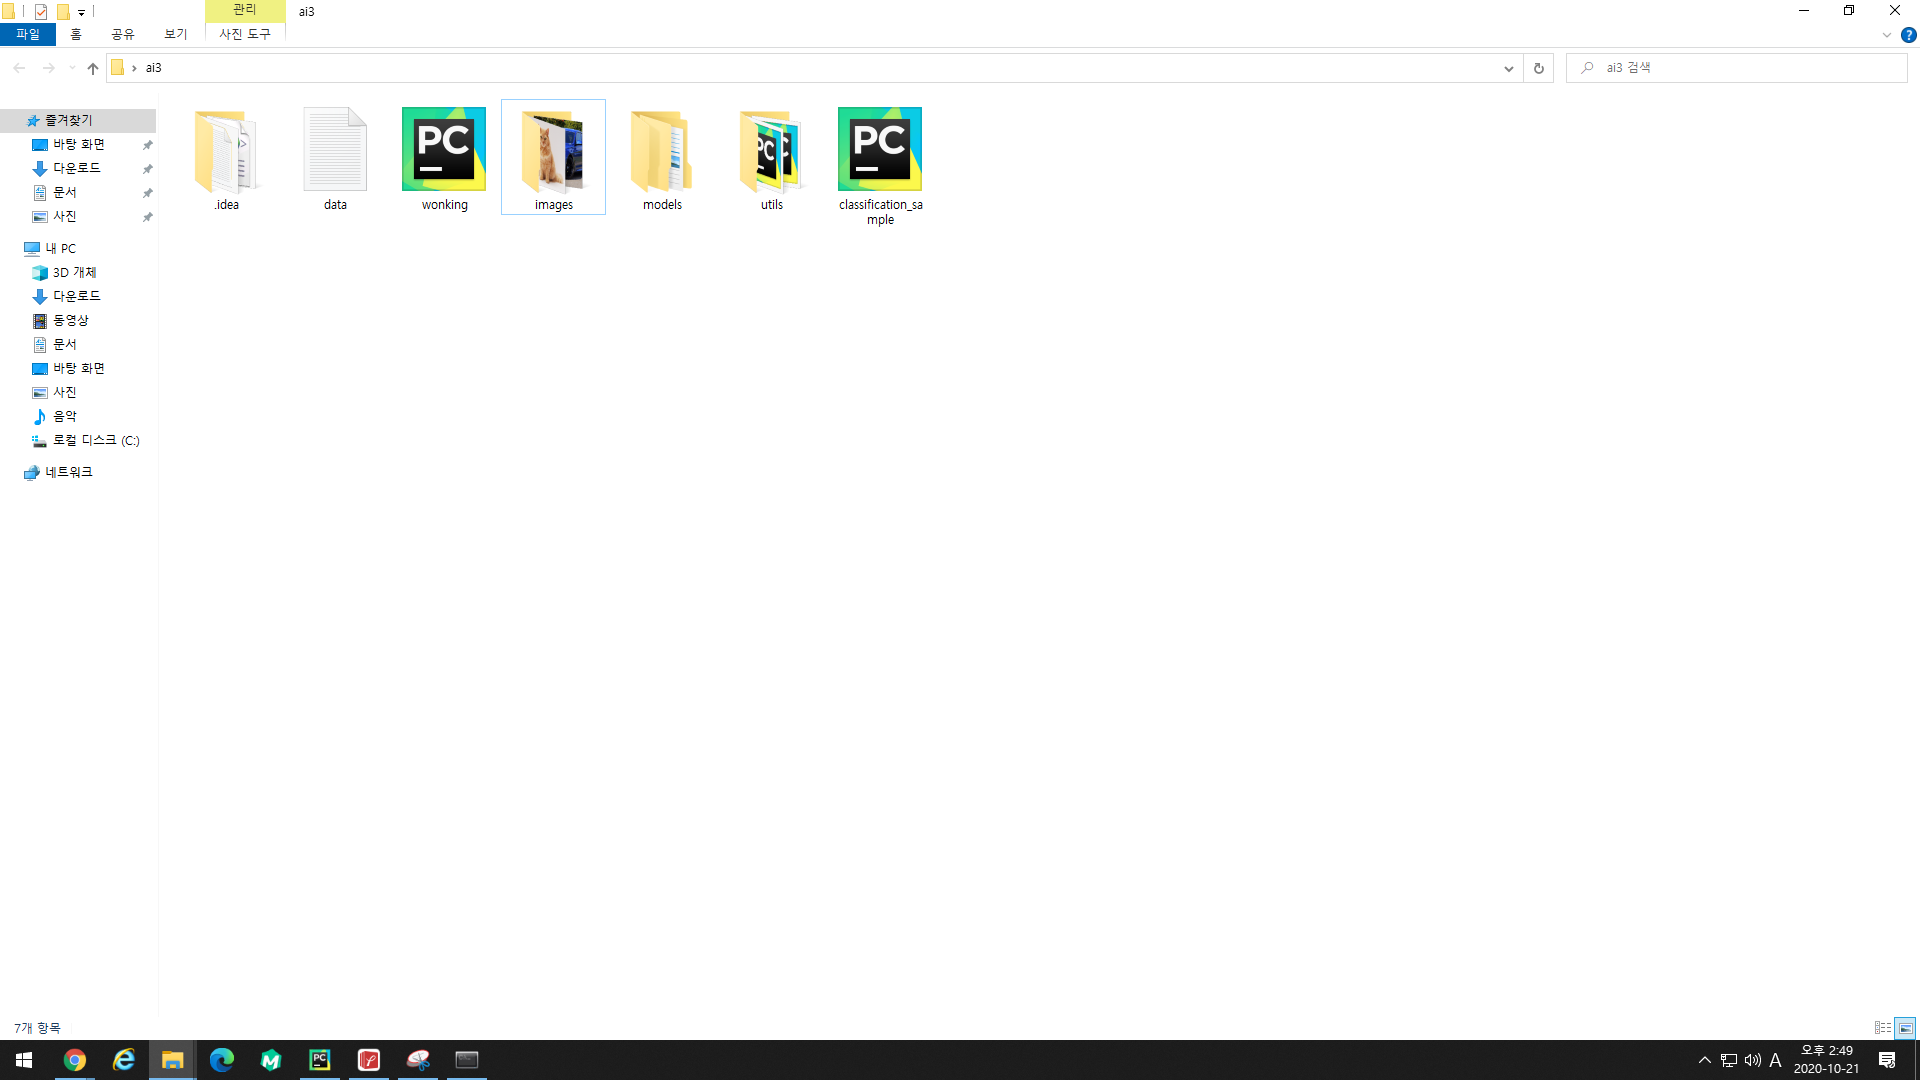1920x1080 pixels.
Task: Open the 파일 menu
Action: [x=28, y=34]
